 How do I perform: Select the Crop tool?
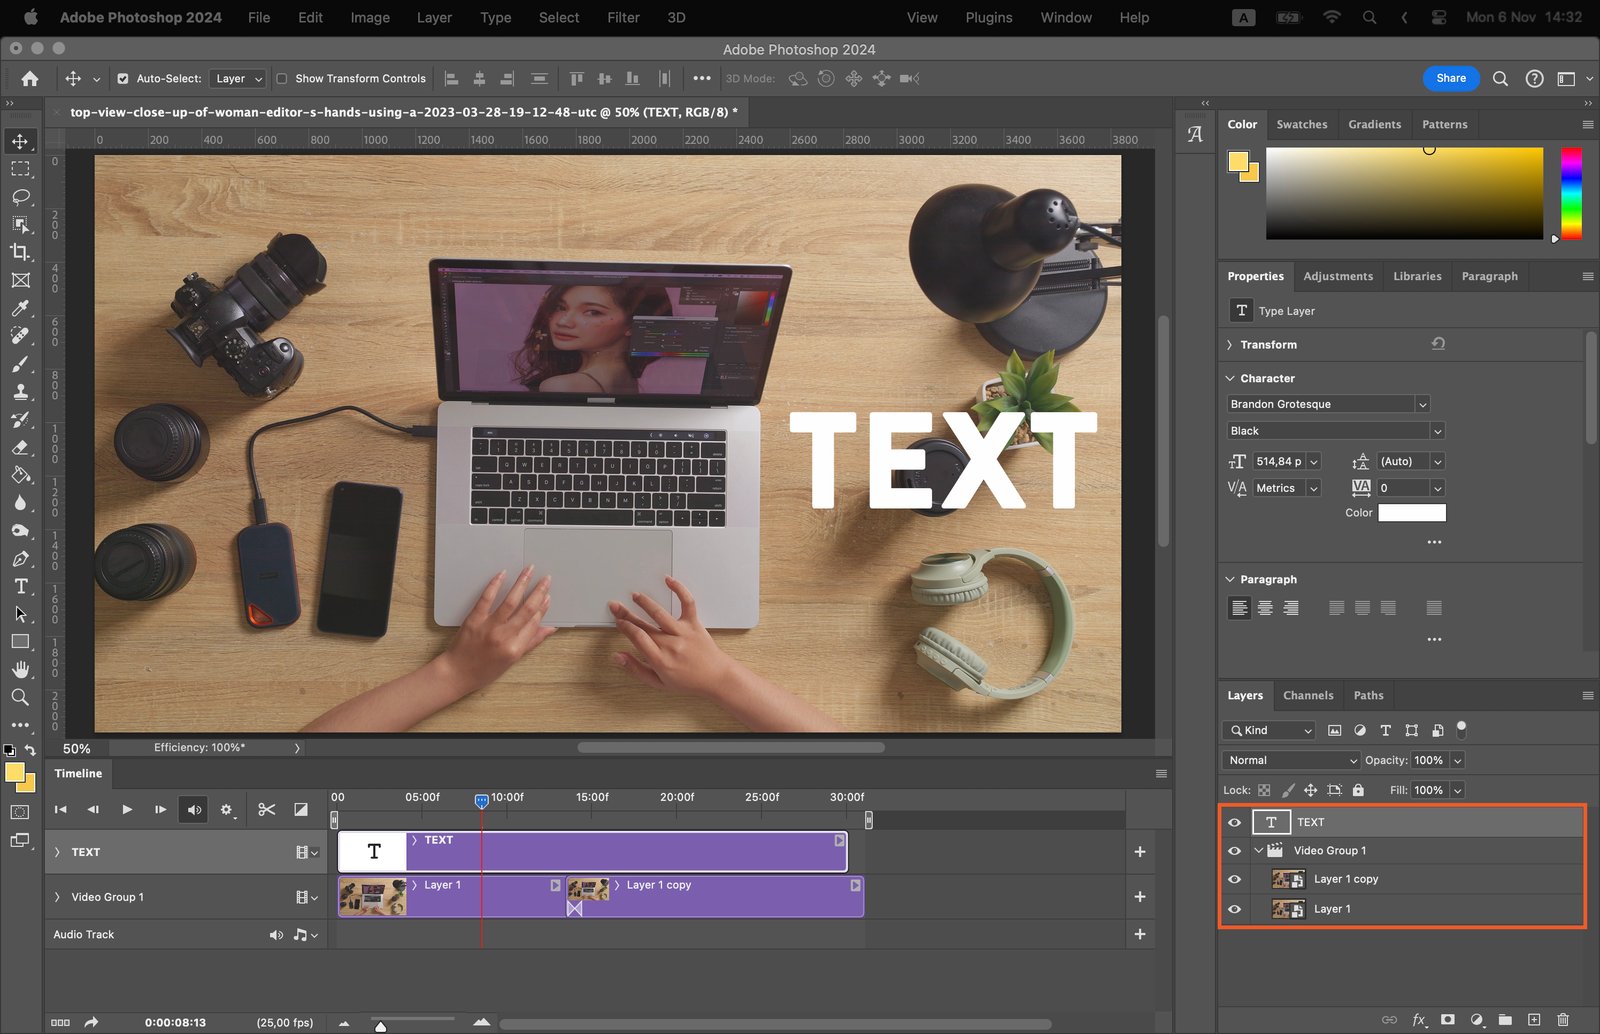click(x=20, y=252)
